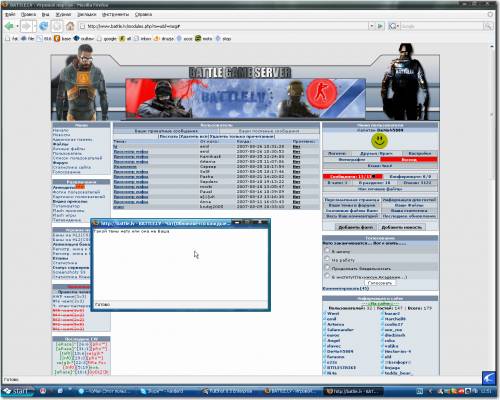500x400 pixels.
Task: Open the 'file' bookmark in bookmarks toolbar
Action: pos(28,39)
